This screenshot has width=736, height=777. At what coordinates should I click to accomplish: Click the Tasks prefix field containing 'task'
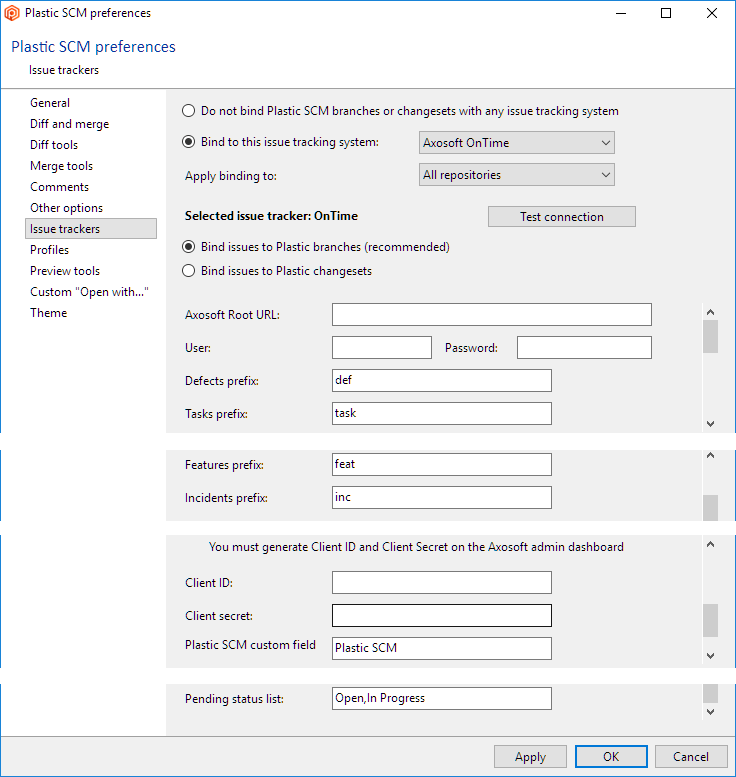pyautogui.click(x=442, y=413)
